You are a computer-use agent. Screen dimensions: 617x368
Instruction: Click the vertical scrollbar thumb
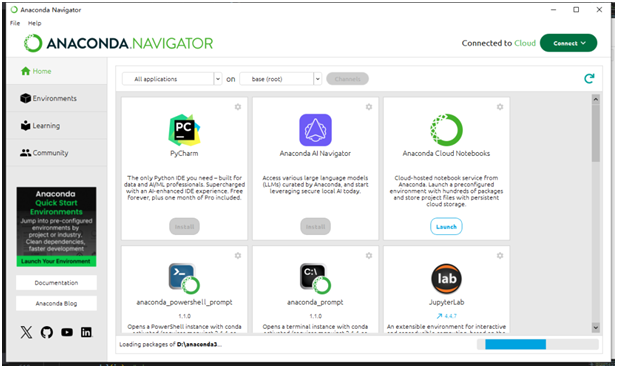(x=596, y=133)
